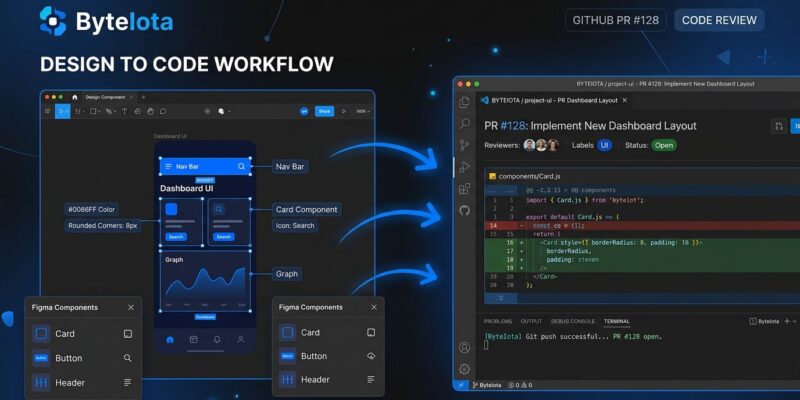
Task: Switch to Design Component tab in Figma
Action: coord(105,97)
